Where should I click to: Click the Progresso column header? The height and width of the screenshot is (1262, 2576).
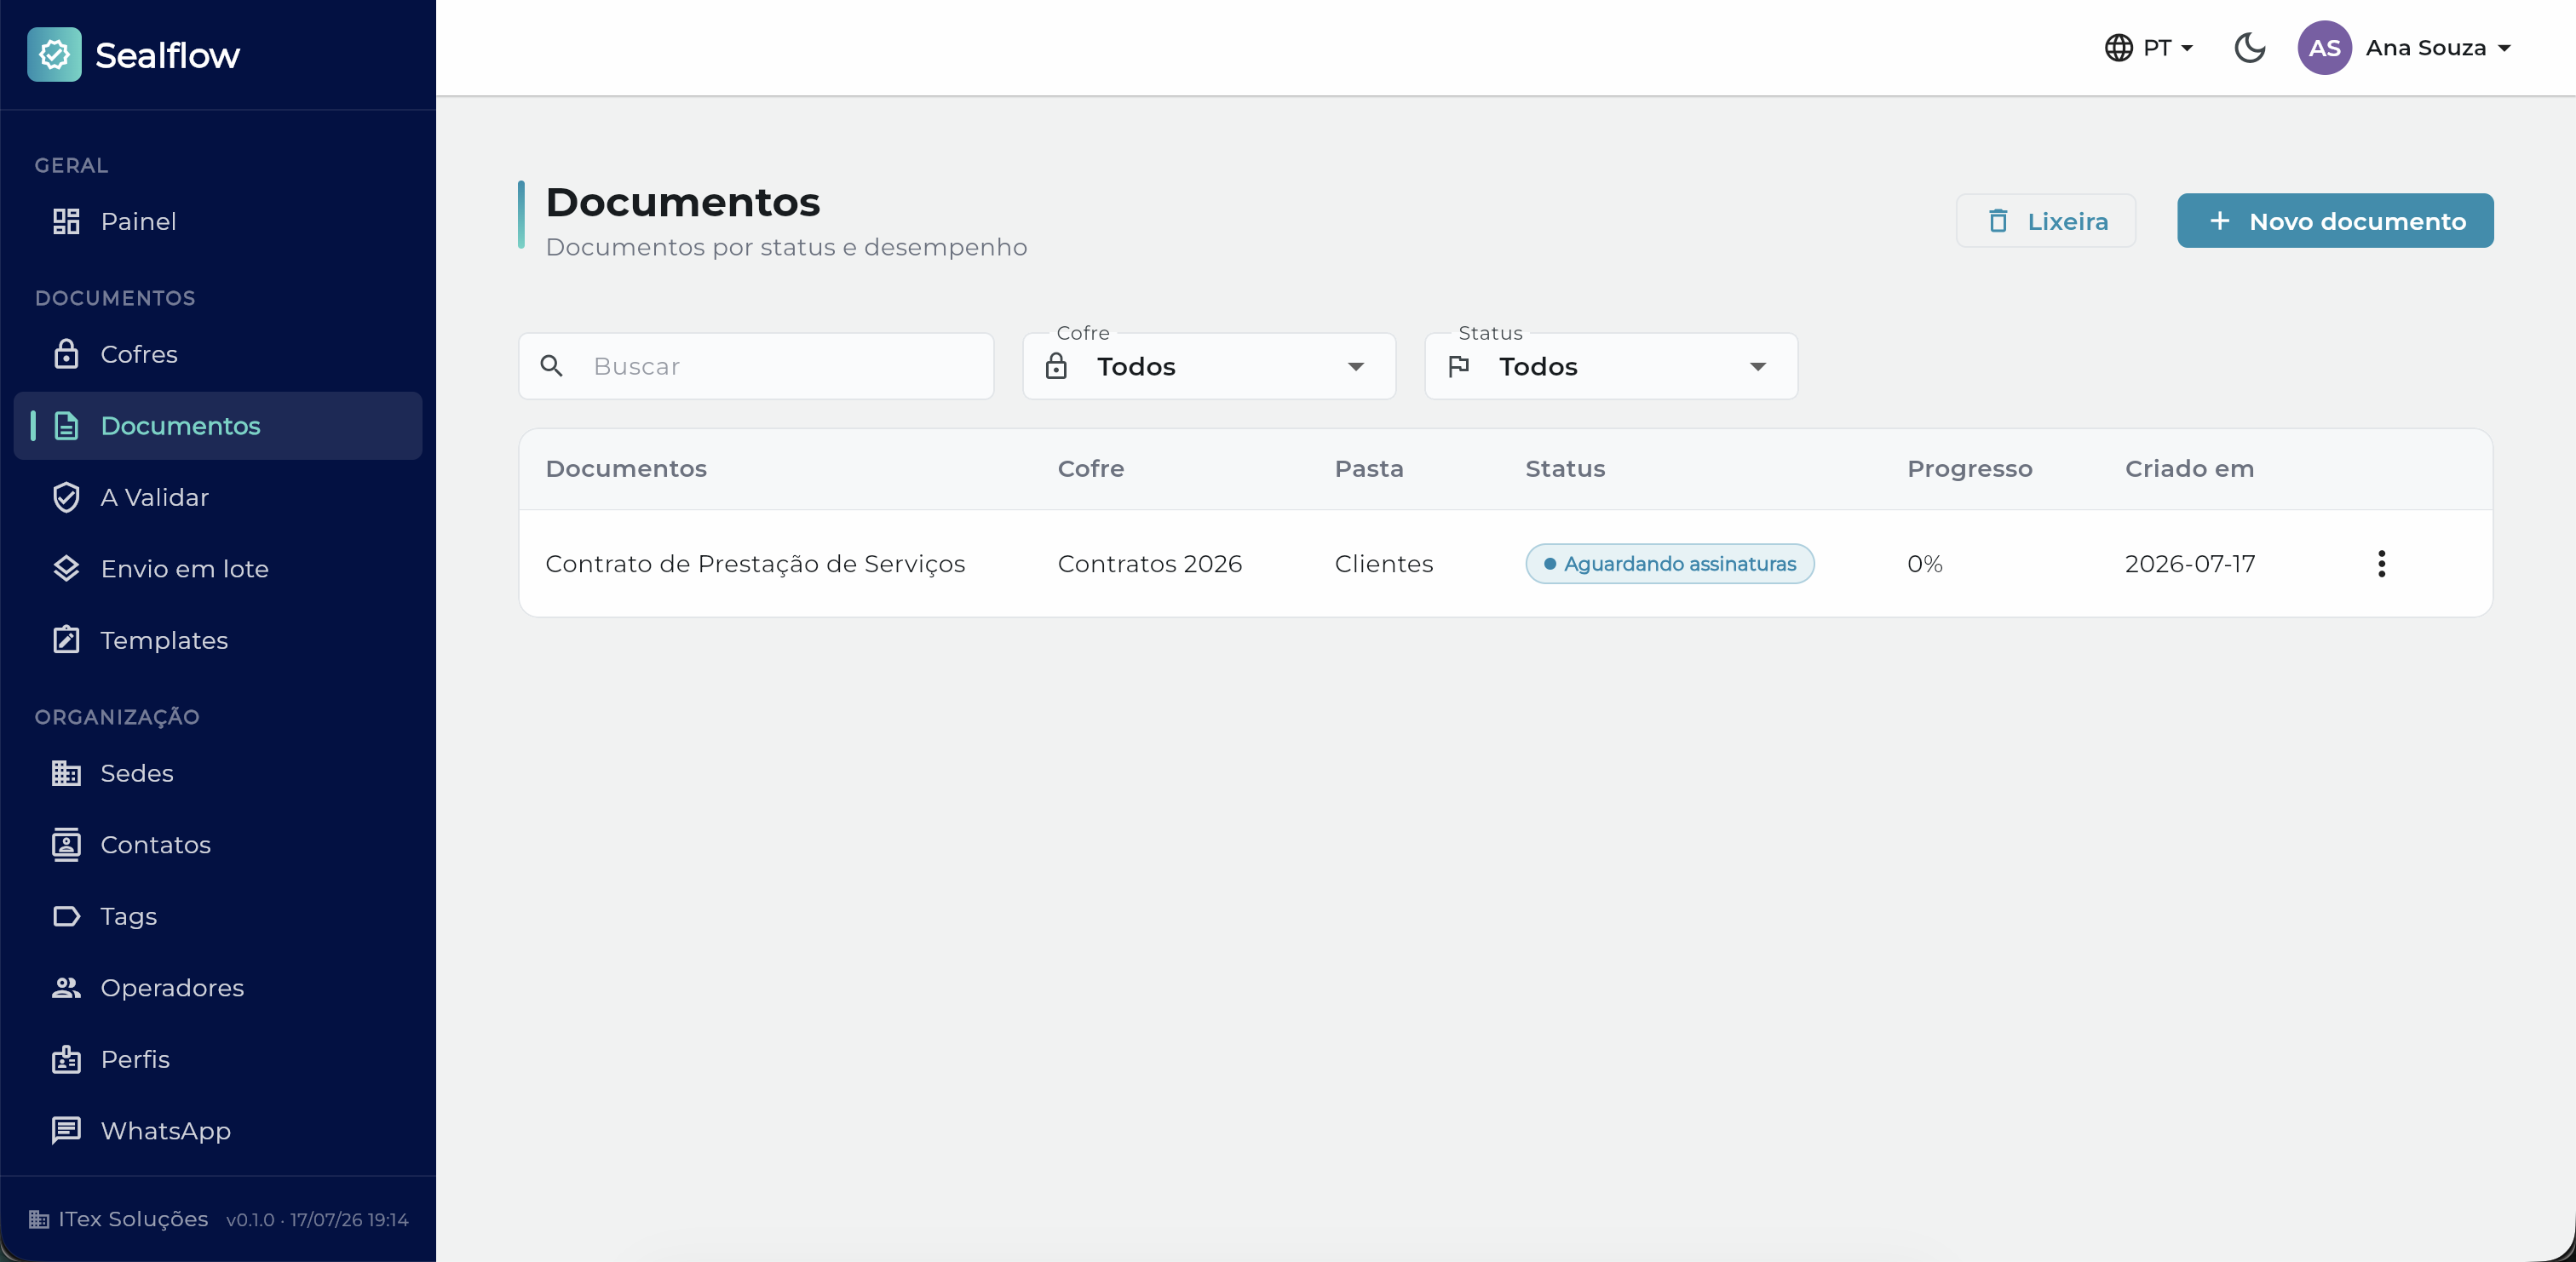1969,469
